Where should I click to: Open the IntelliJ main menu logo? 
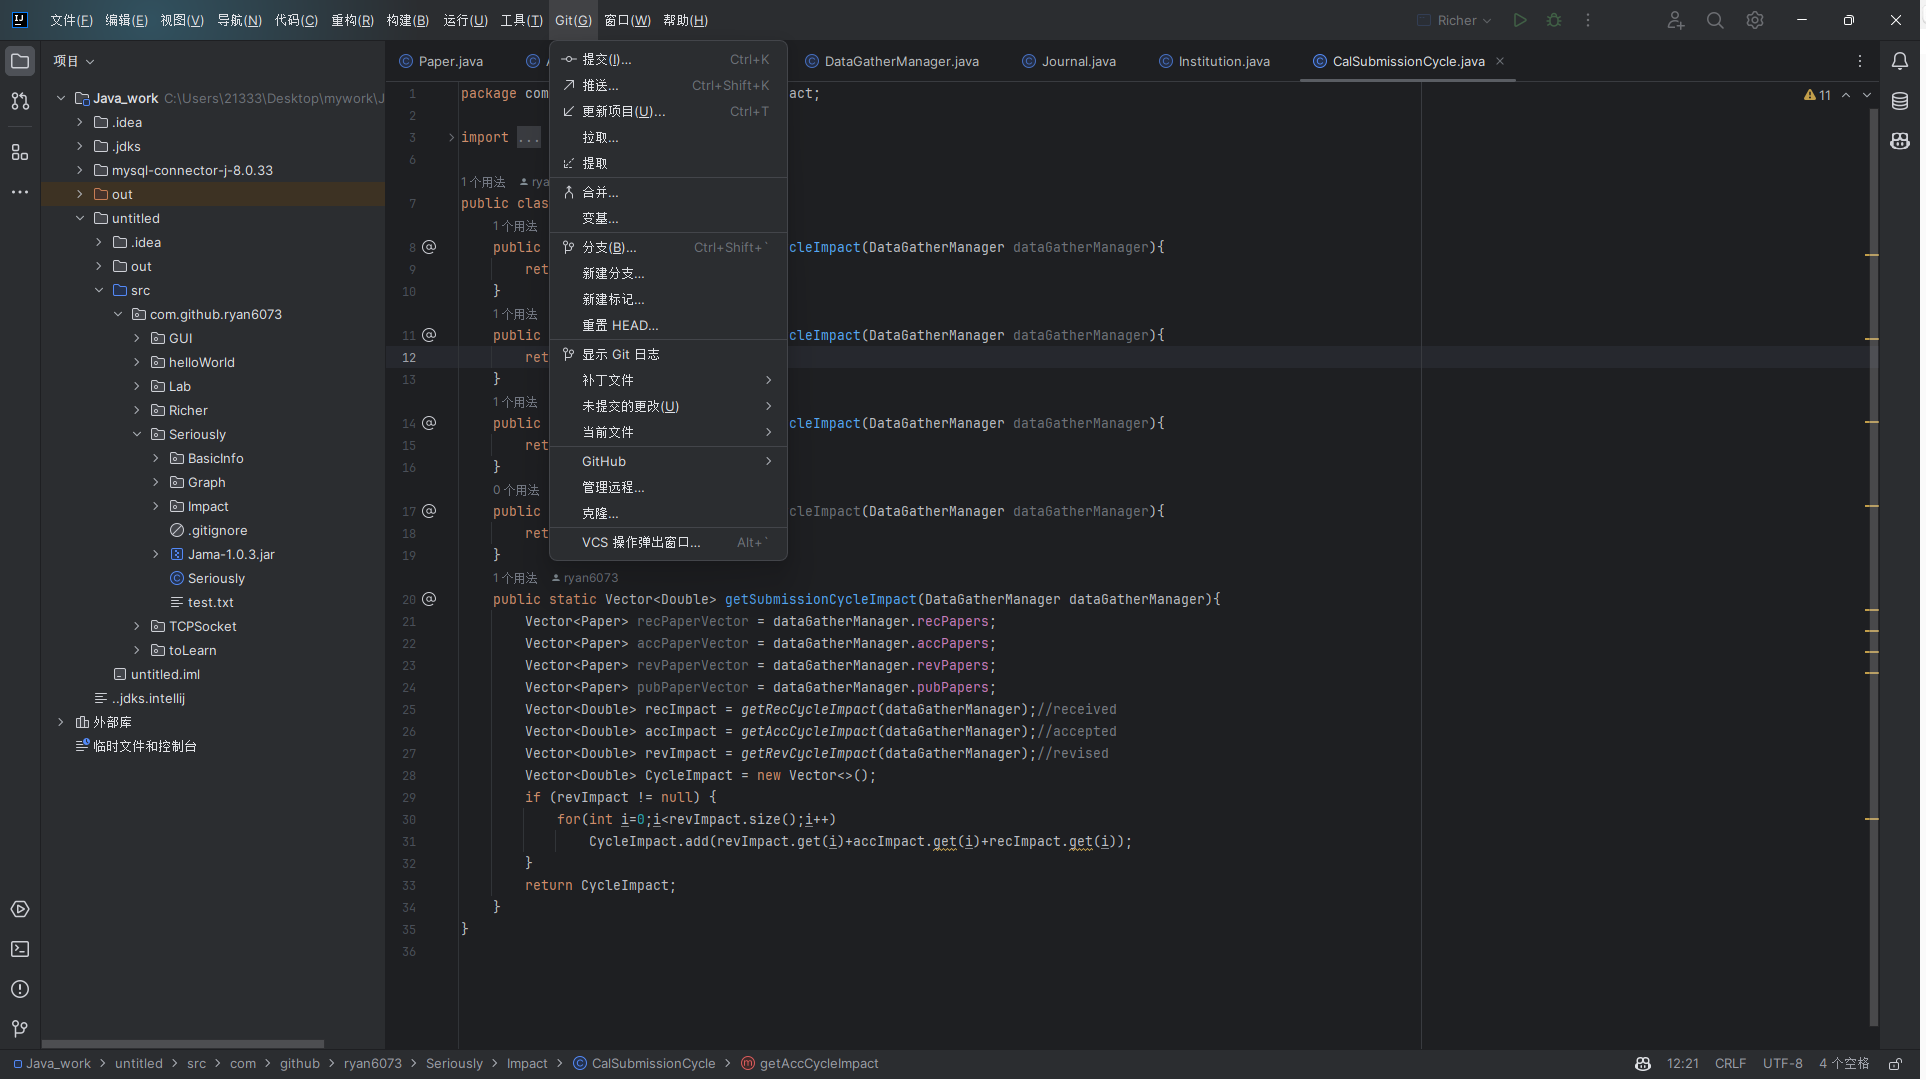pos(19,20)
